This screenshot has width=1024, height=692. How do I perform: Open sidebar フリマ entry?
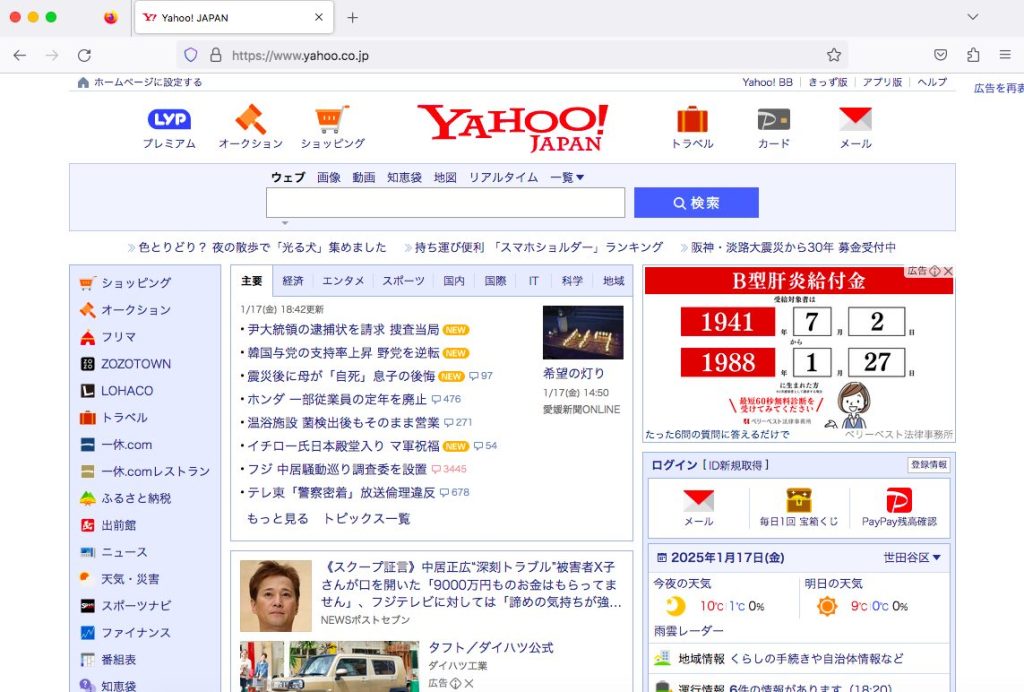[x=108, y=337]
